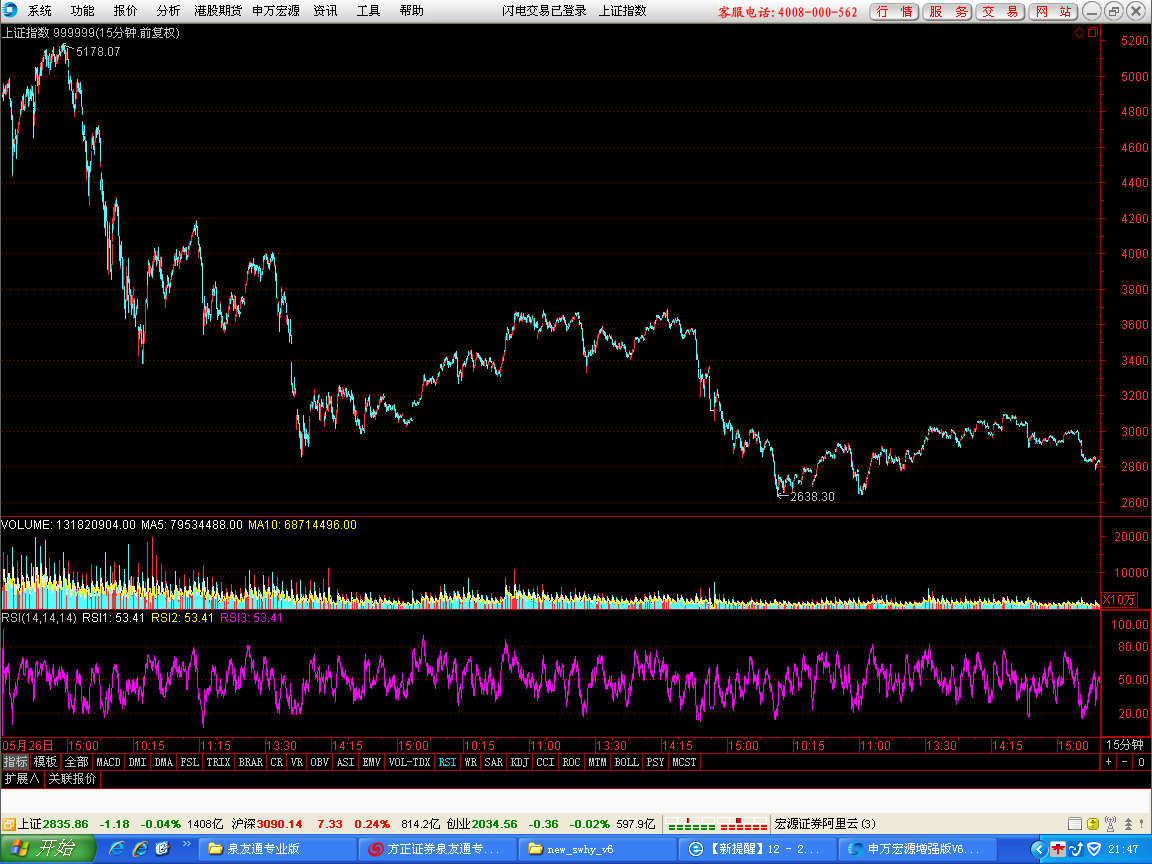
Task: Expand hidden system tray icons
Action: coord(1038,849)
